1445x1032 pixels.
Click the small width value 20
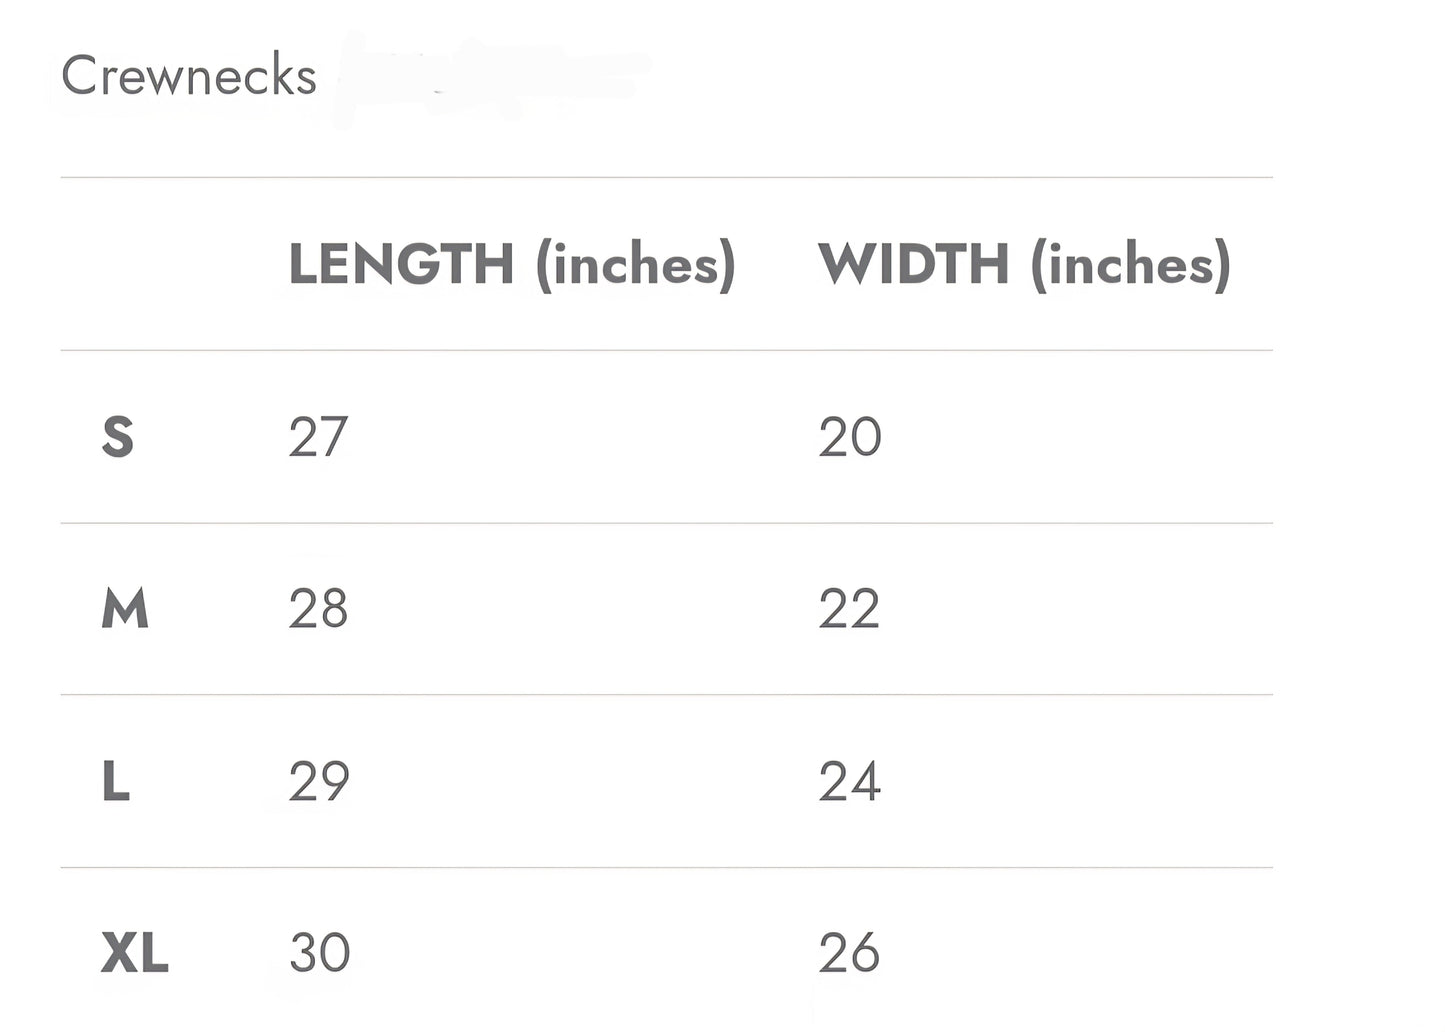click(x=850, y=437)
